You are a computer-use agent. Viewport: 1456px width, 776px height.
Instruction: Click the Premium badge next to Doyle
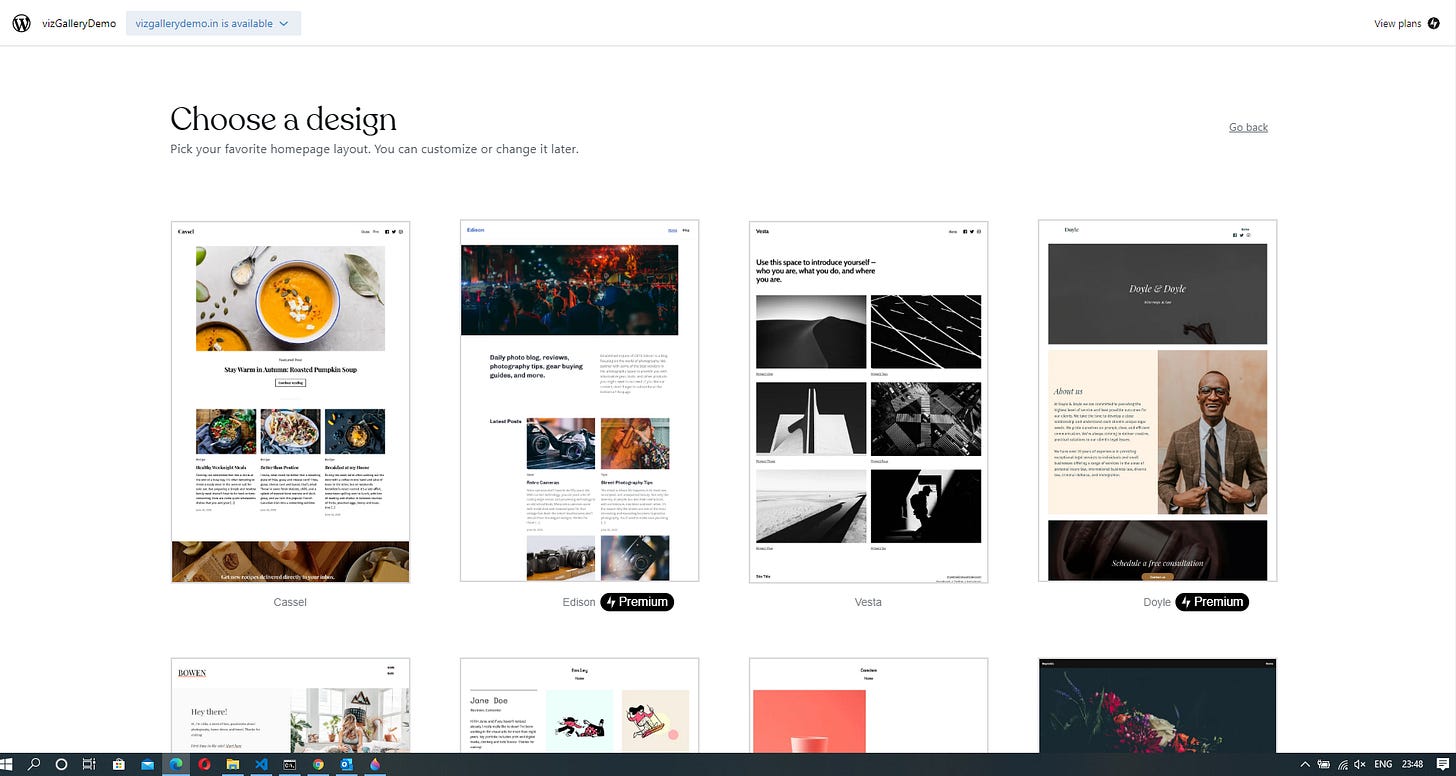coord(1212,602)
